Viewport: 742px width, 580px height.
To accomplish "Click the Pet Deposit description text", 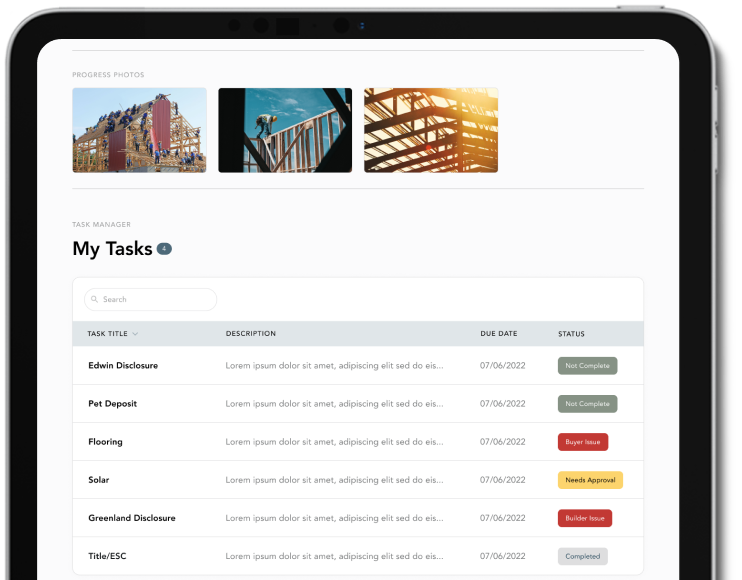I will (335, 404).
